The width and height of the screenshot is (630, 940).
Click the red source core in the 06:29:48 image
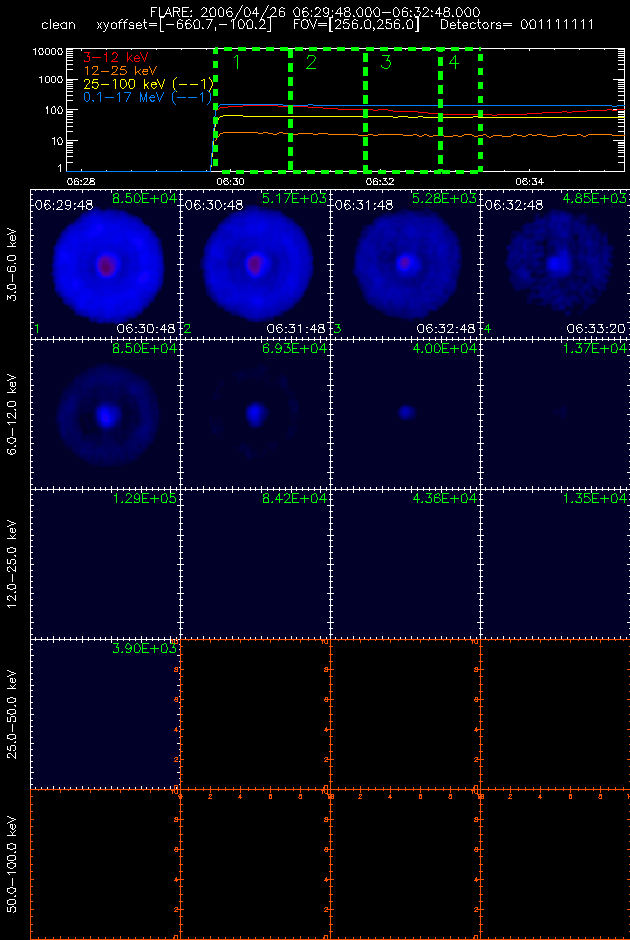(106, 264)
